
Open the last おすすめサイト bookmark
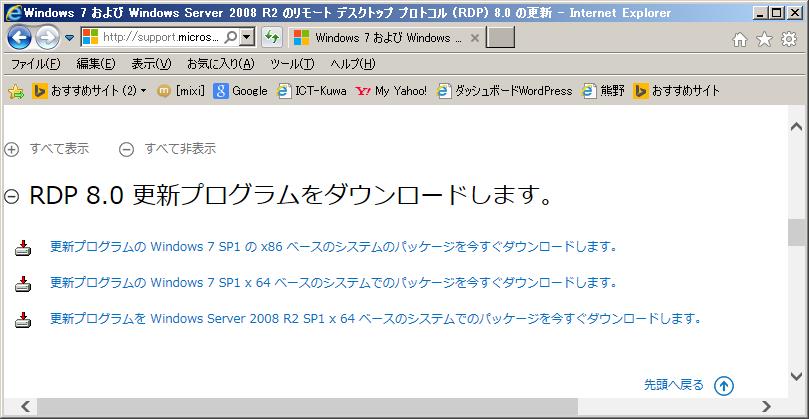tap(676, 91)
